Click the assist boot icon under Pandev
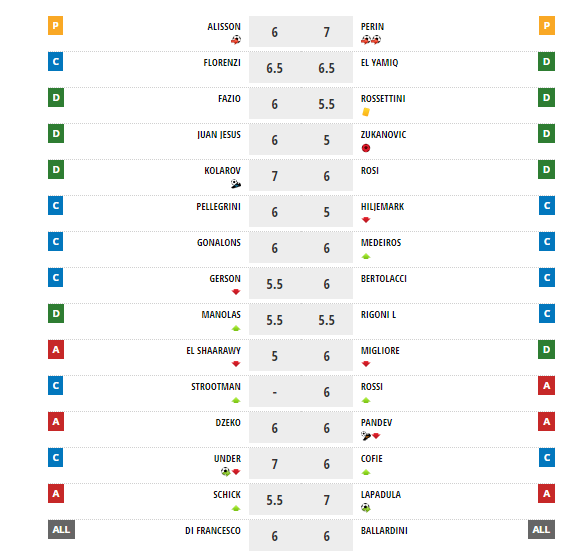572x553 pixels. tap(366, 435)
